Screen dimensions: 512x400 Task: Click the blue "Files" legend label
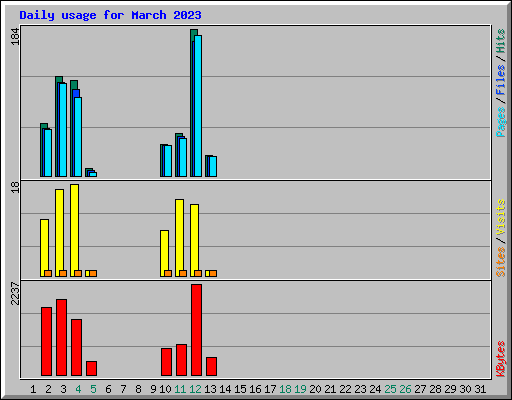click(501, 80)
